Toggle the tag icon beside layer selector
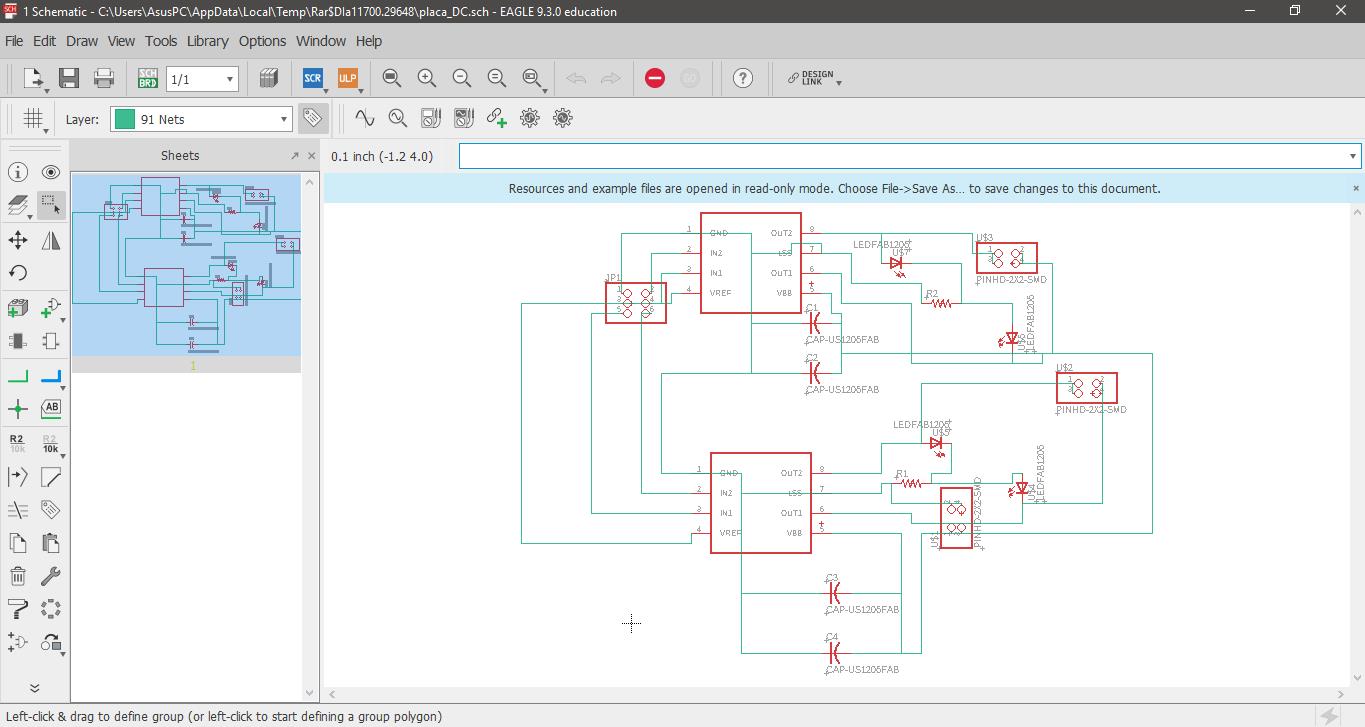This screenshot has height=727, width=1365. (312, 118)
